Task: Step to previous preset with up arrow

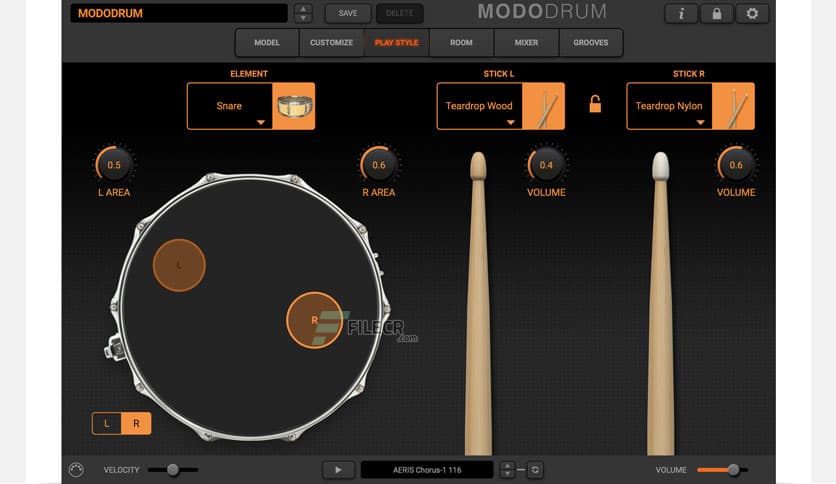Action: [x=303, y=9]
